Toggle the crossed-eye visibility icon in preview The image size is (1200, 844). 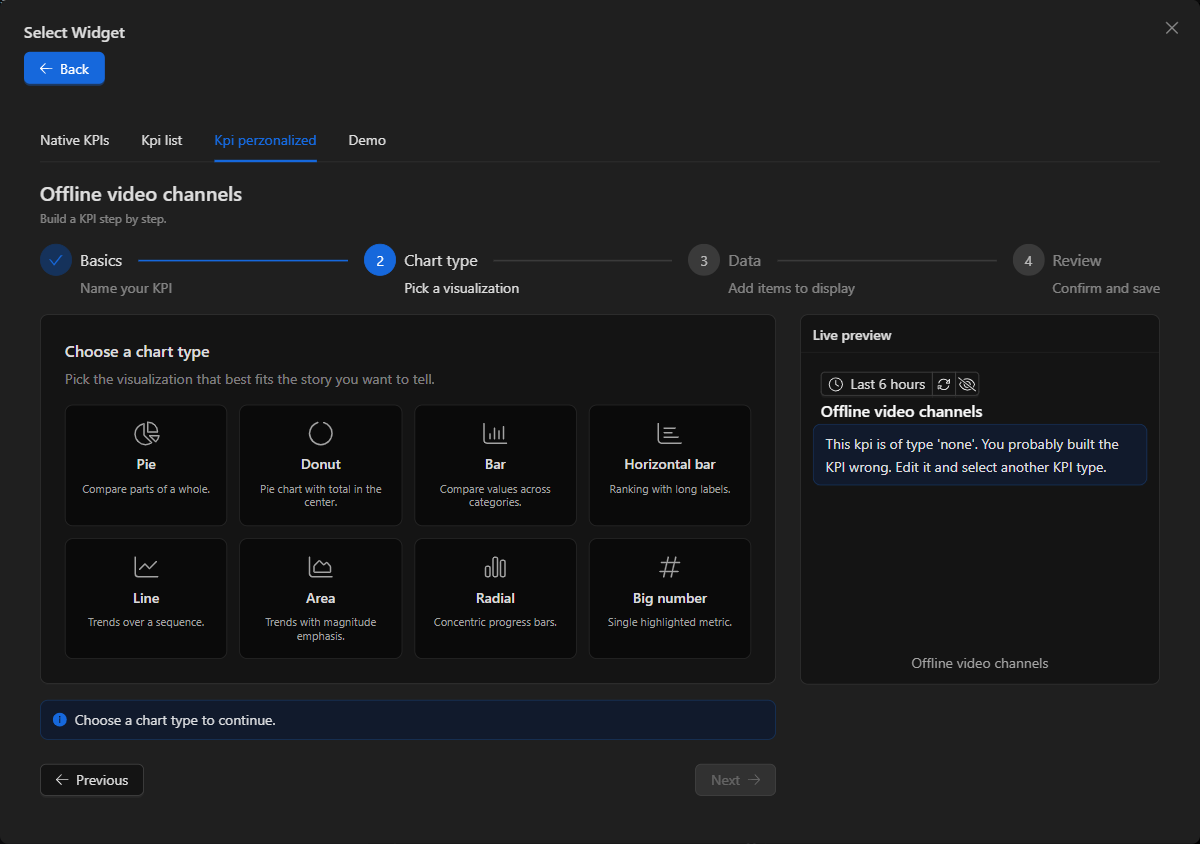(x=966, y=384)
